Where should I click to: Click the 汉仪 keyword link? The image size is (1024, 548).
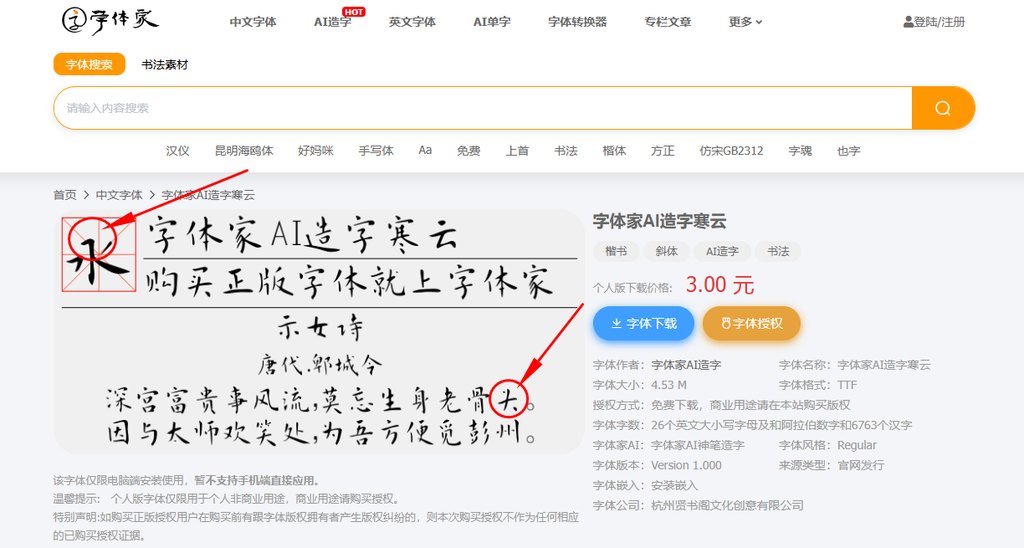(177, 151)
